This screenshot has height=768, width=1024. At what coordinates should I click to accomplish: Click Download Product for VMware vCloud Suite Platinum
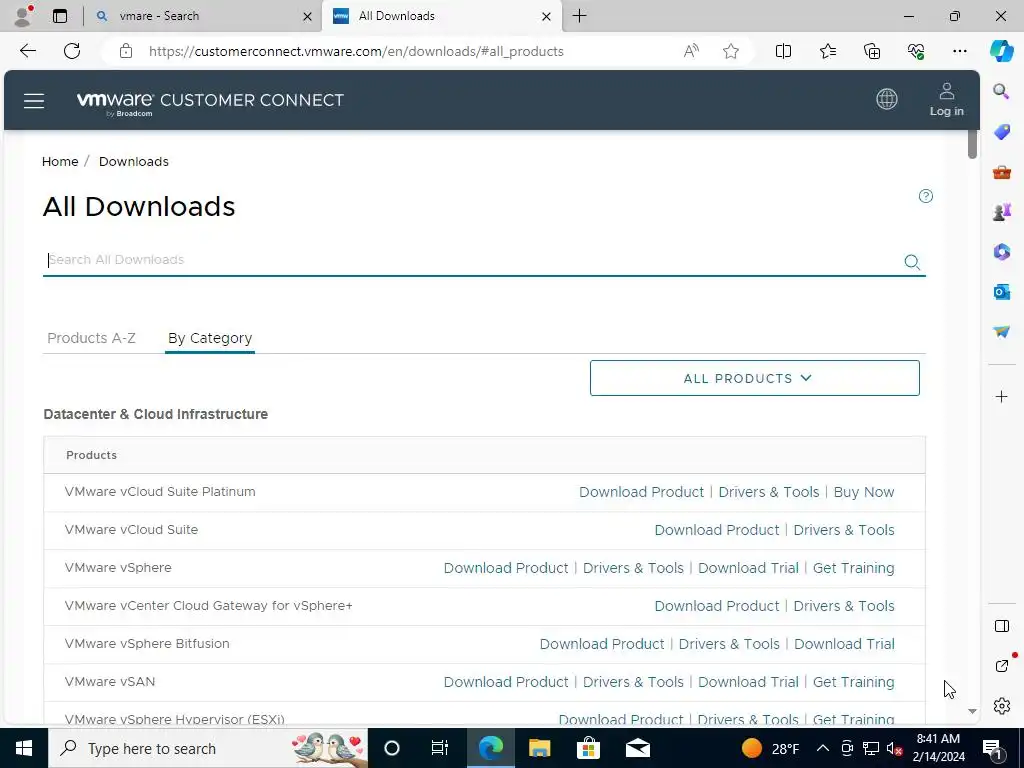point(641,492)
